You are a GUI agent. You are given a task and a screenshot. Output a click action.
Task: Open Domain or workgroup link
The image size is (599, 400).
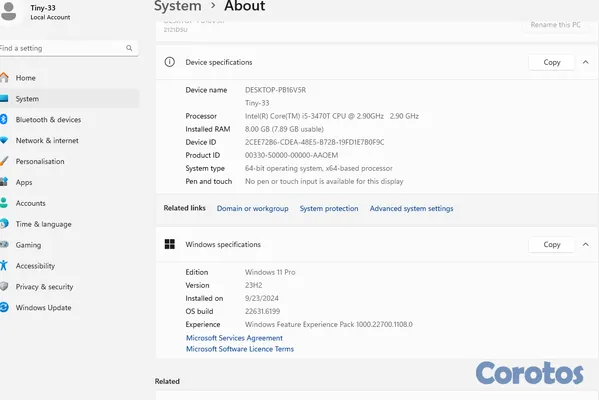(253, 209)
